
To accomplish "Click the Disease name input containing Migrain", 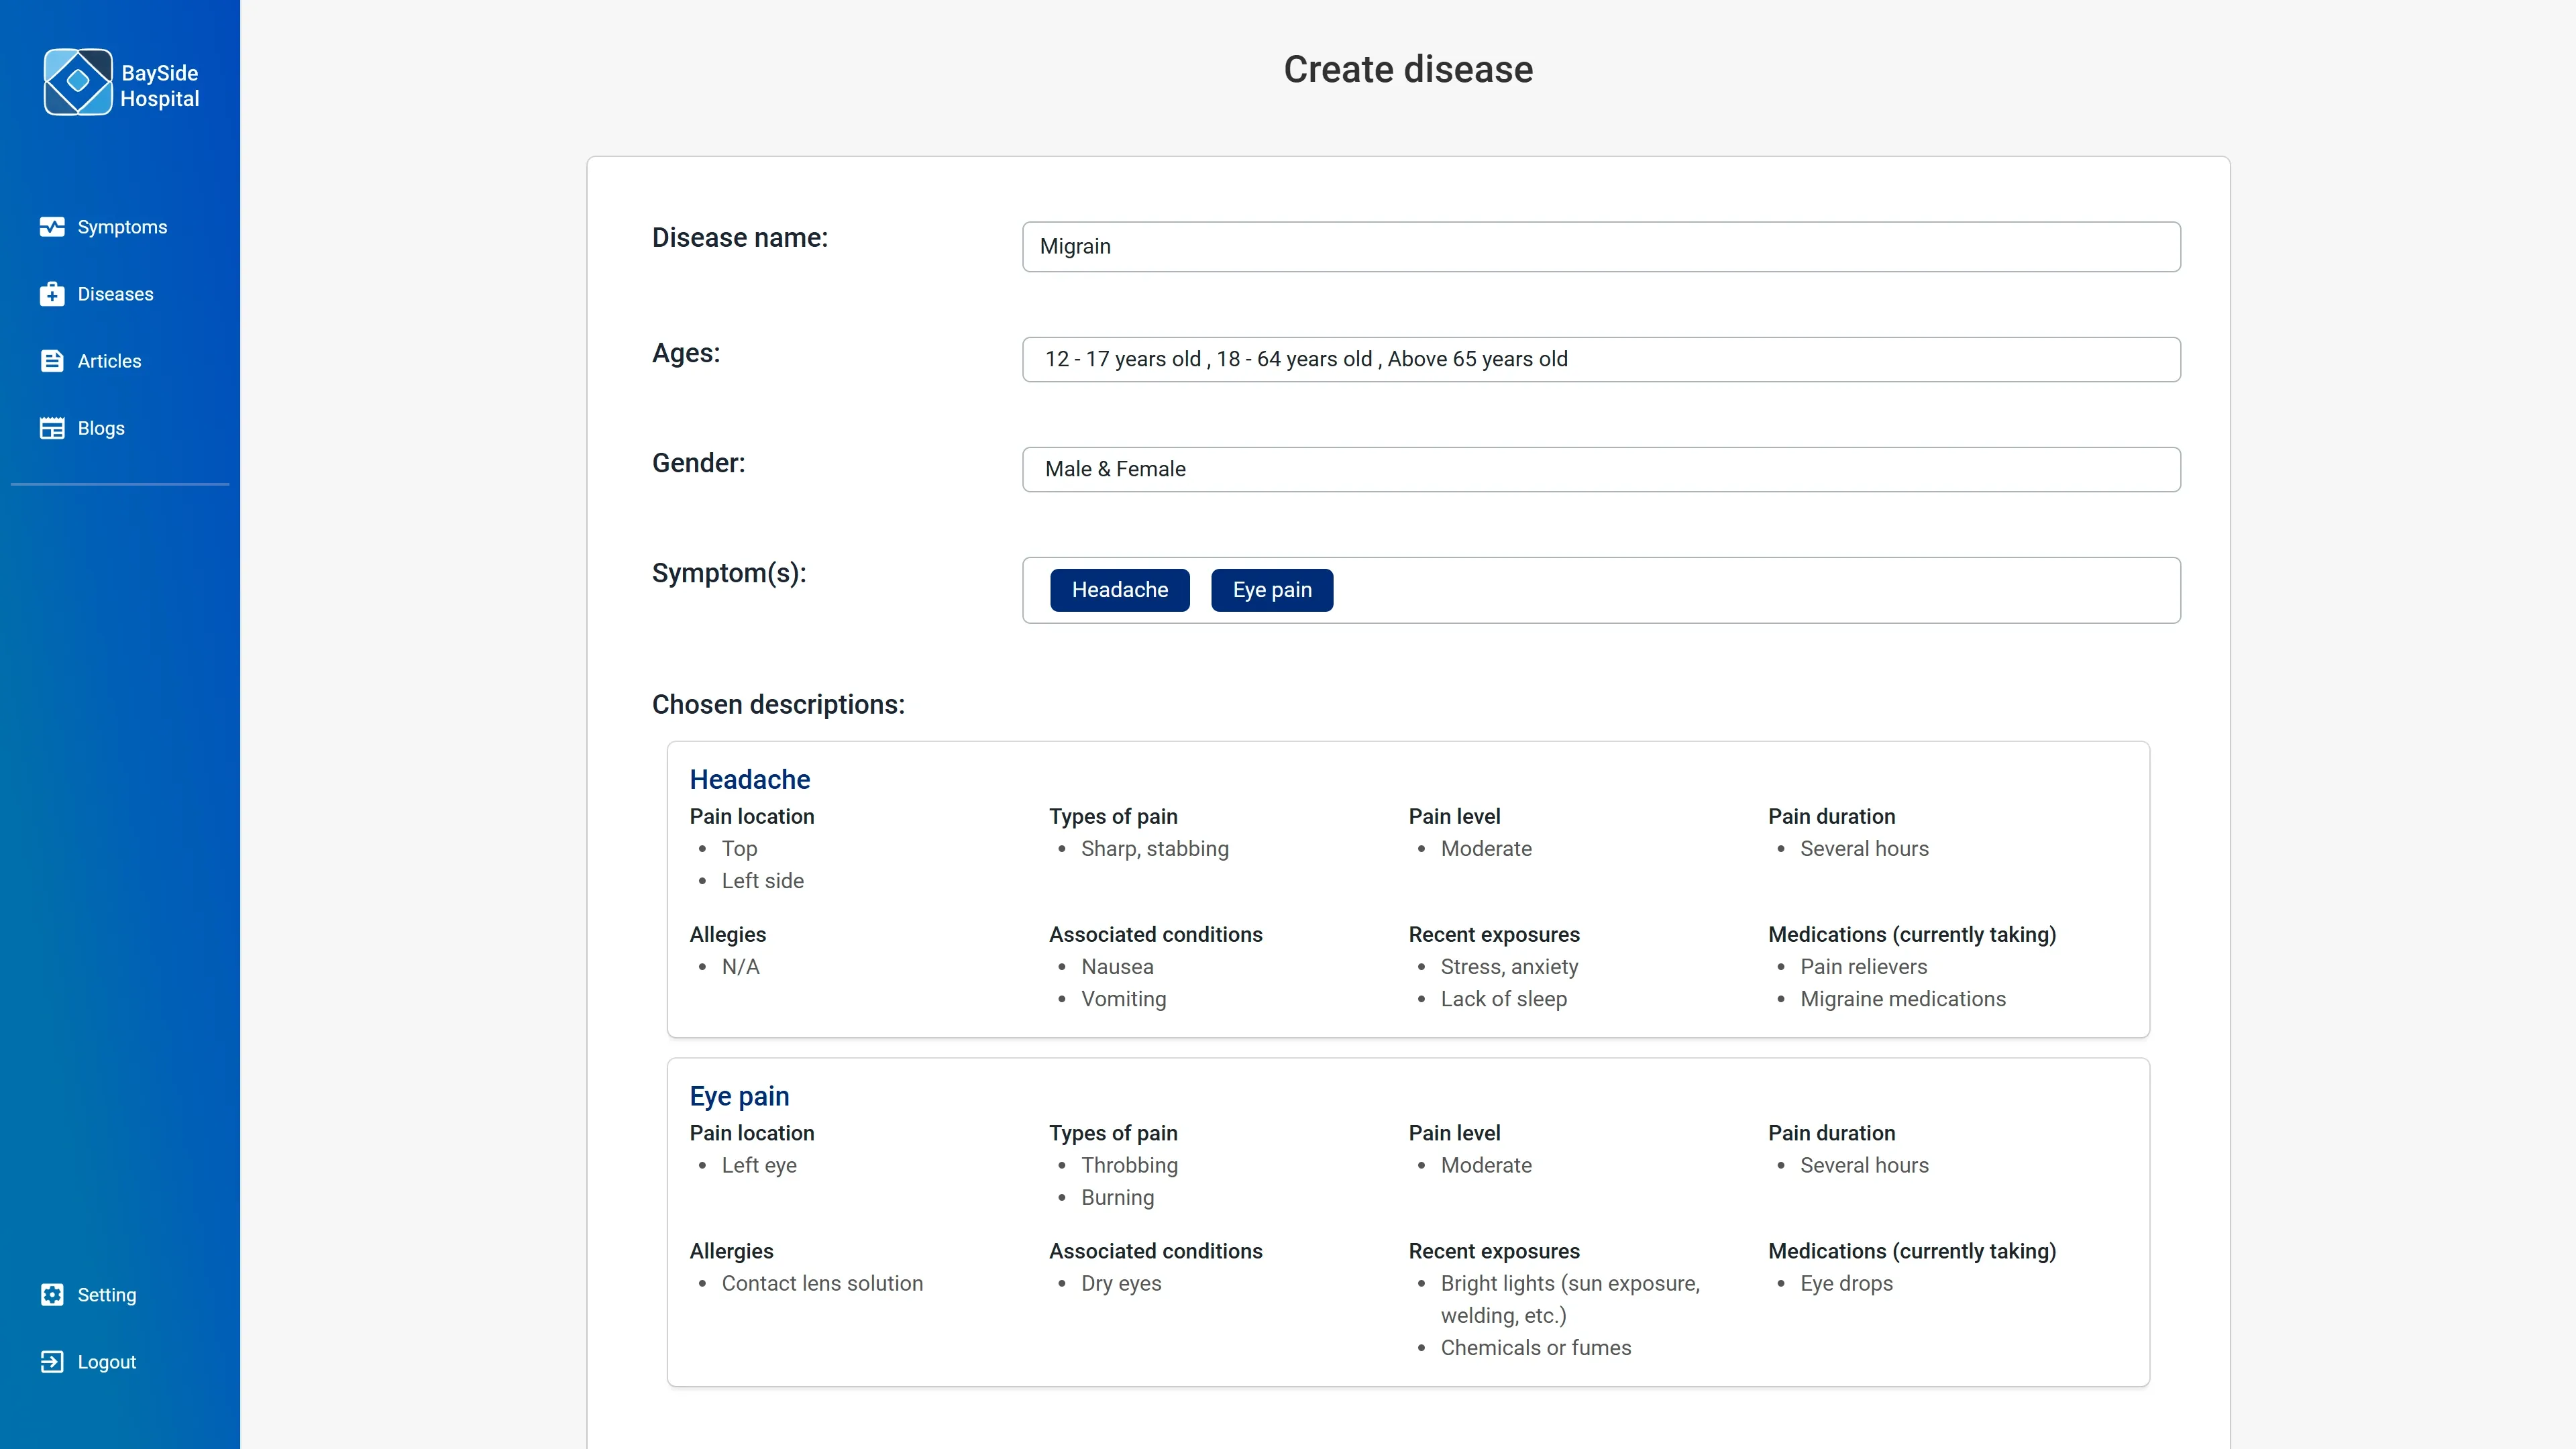I will pos(1601,247).
